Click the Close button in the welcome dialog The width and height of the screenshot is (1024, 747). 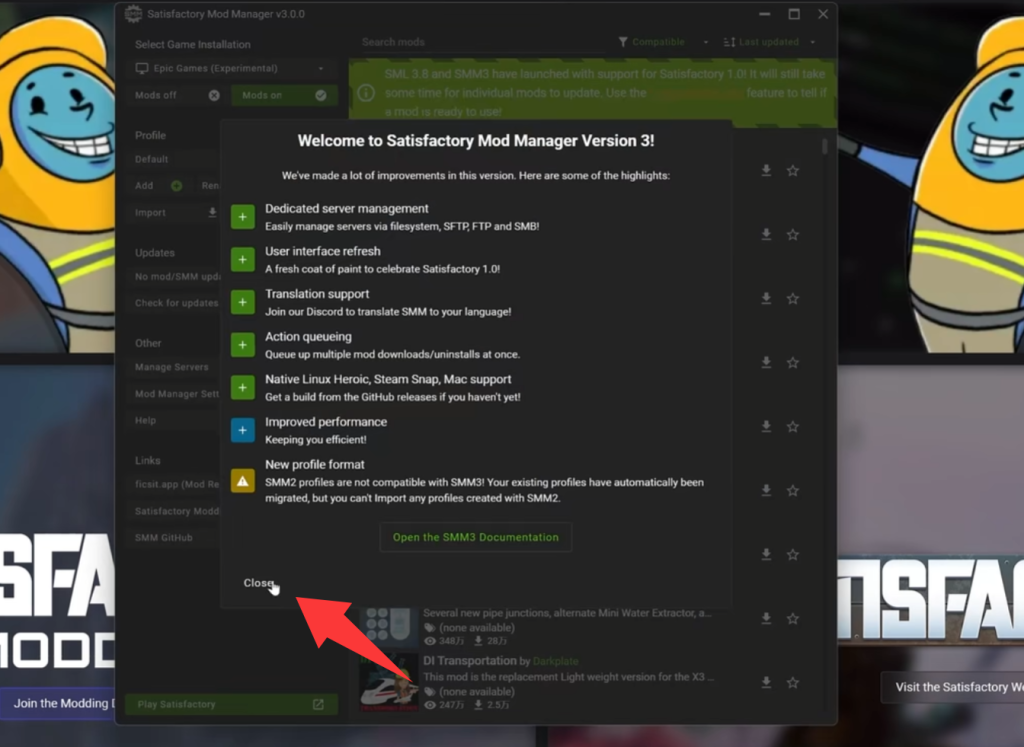click(258, 583)
